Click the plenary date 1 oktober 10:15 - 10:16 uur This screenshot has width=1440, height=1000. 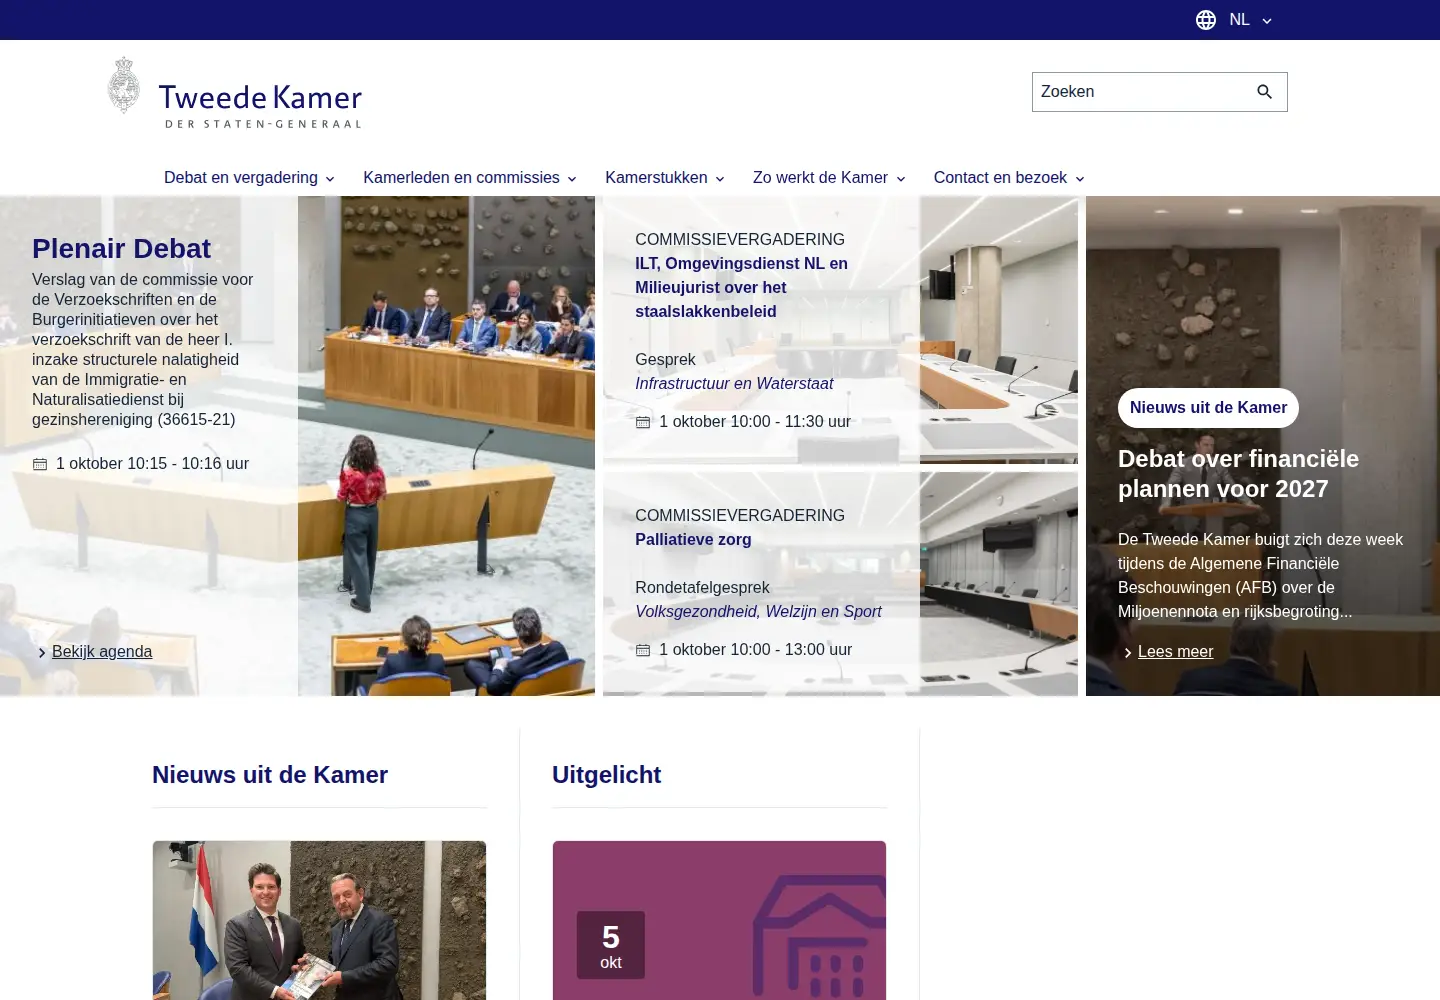tap(152, 464)
